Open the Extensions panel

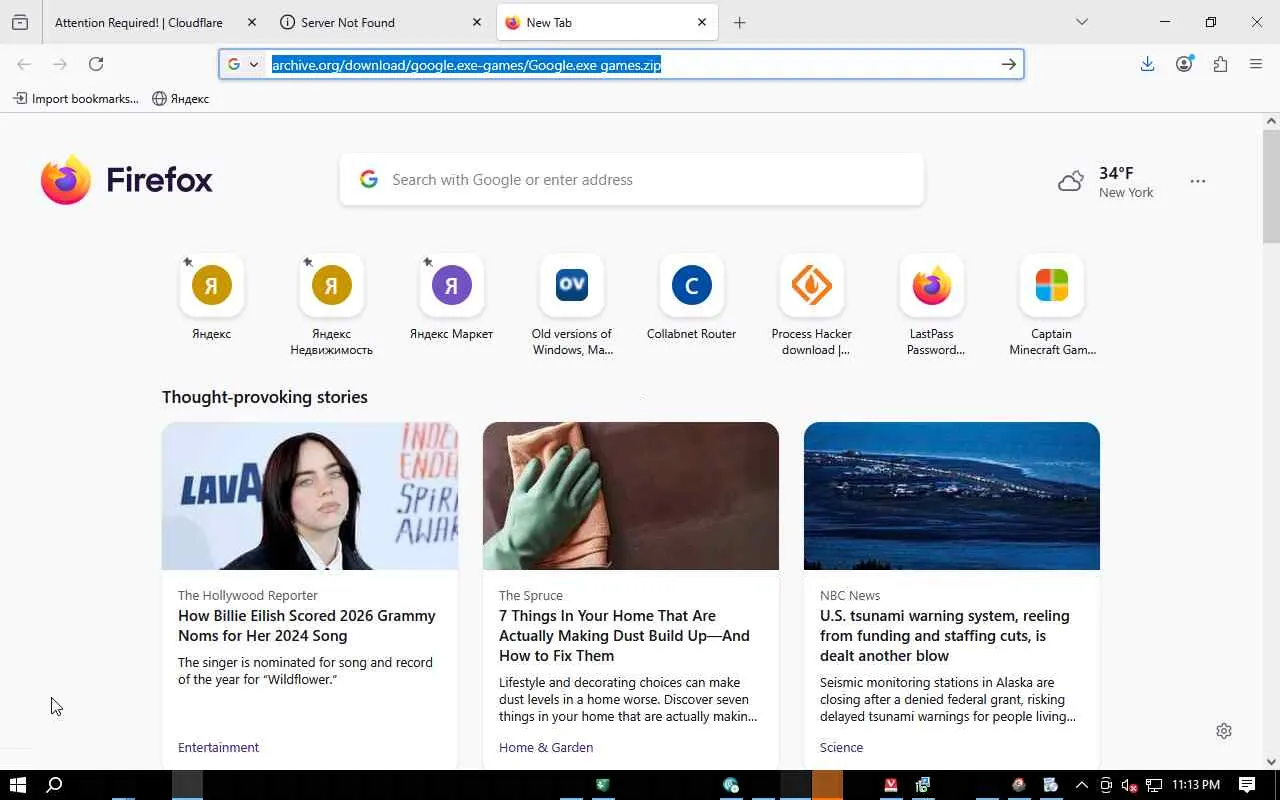(1220, 64)
